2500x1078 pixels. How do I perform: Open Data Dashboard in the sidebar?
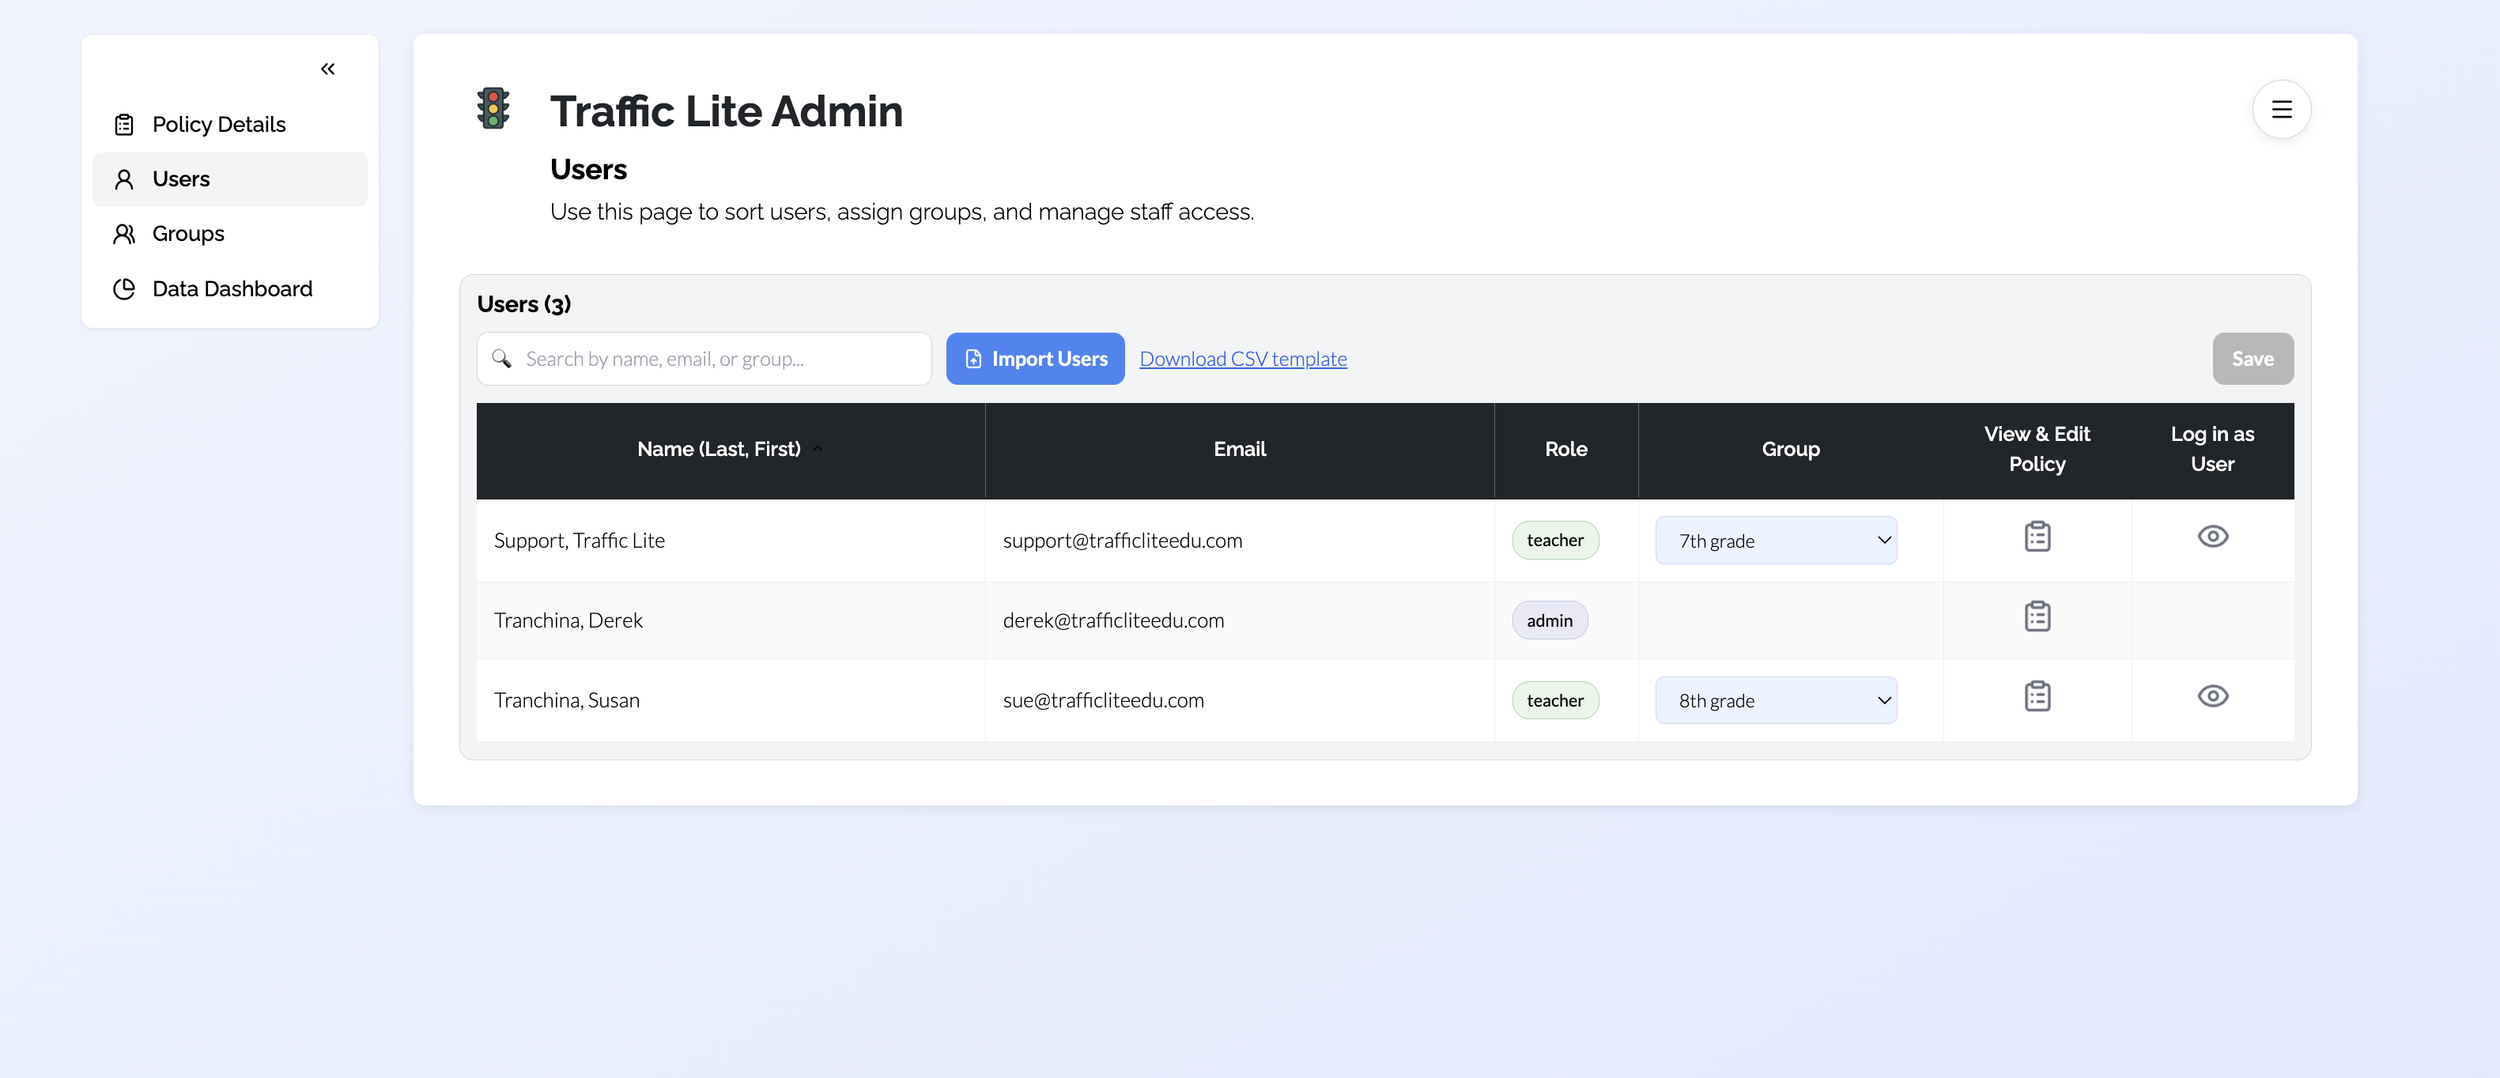pos(230,289)
